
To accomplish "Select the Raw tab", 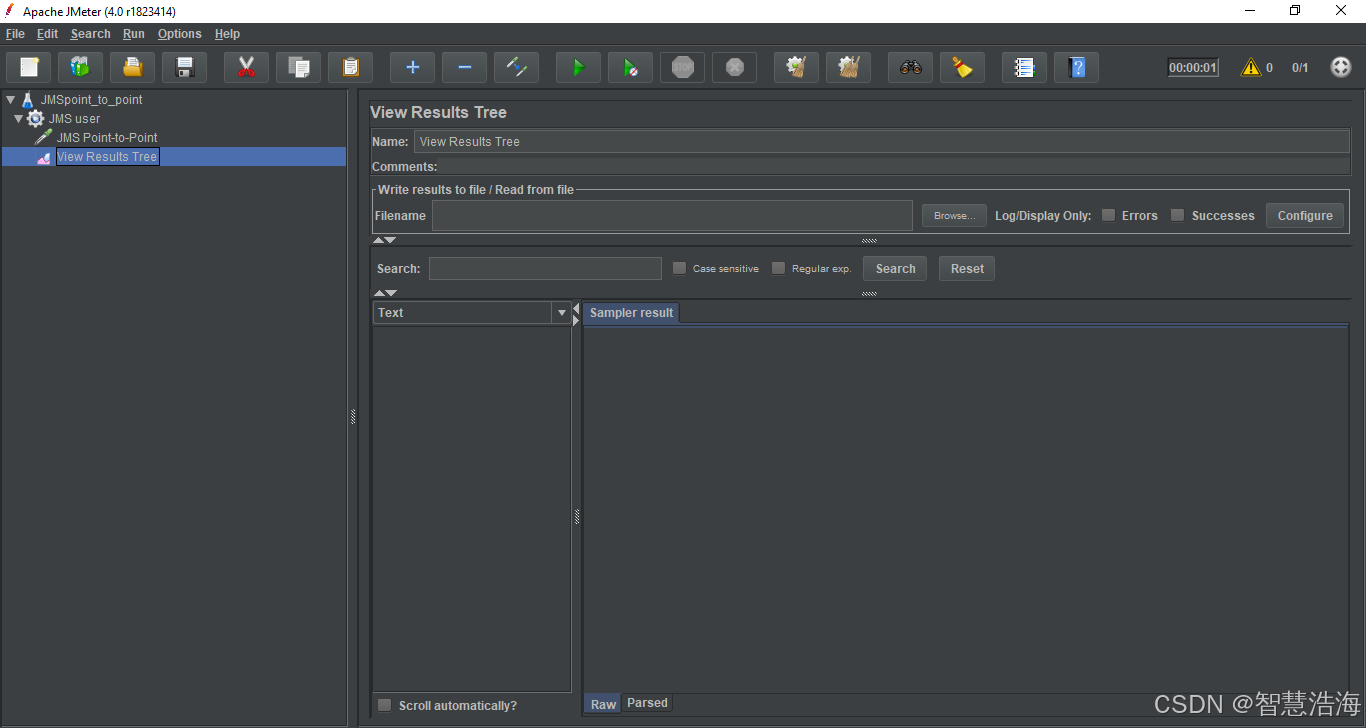I will click(x=603, y=704).
